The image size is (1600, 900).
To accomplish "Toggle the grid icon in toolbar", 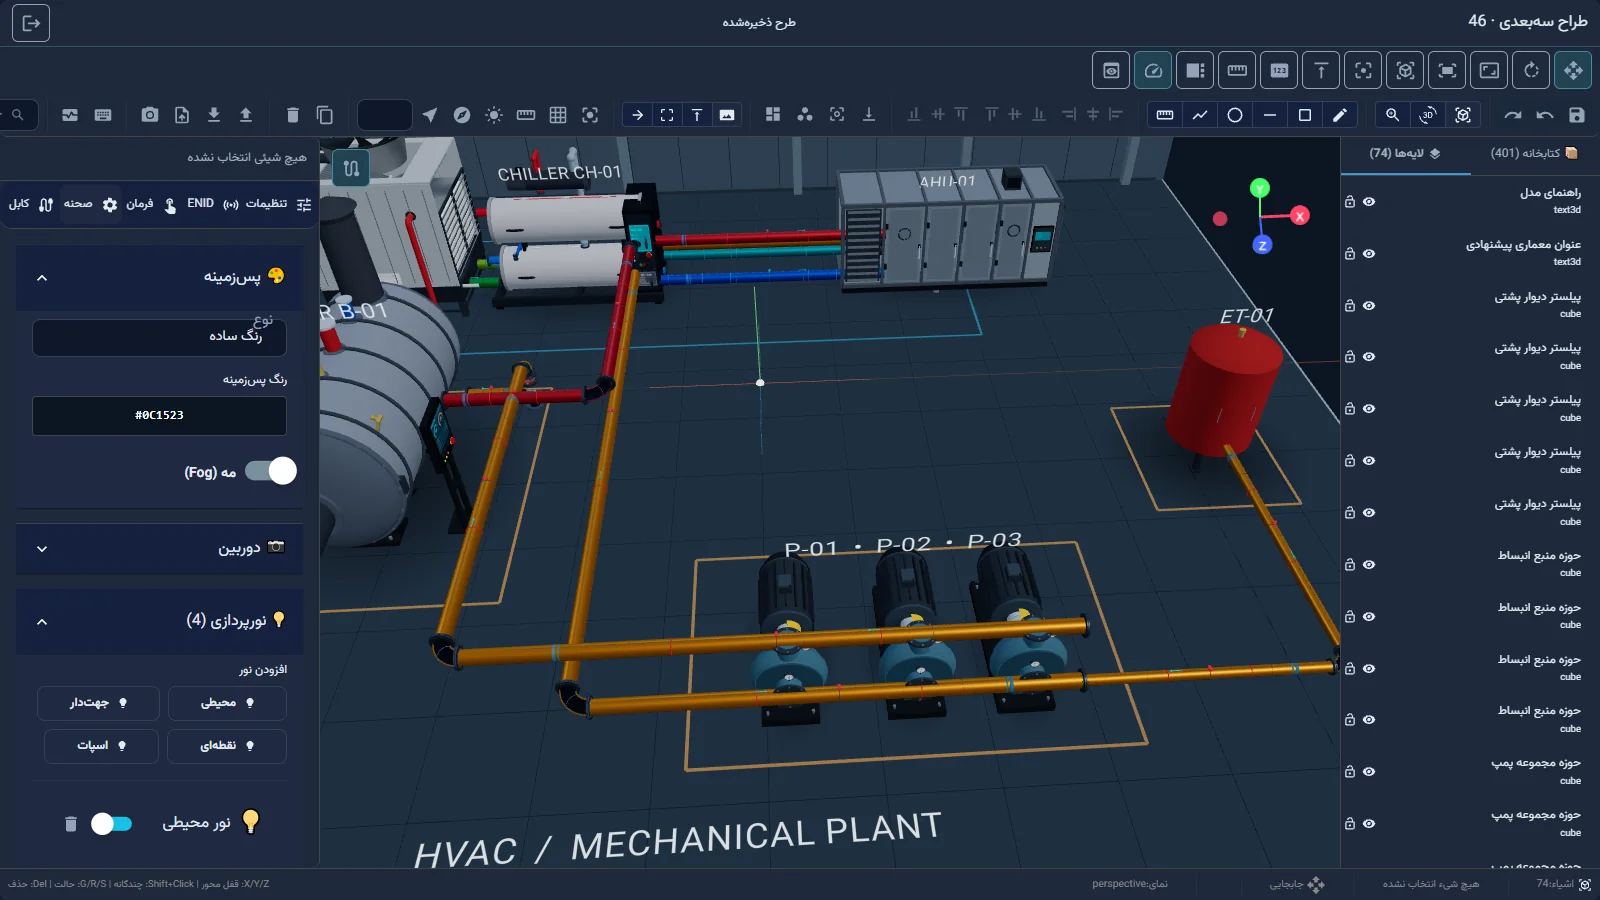I will pos(558,115).
